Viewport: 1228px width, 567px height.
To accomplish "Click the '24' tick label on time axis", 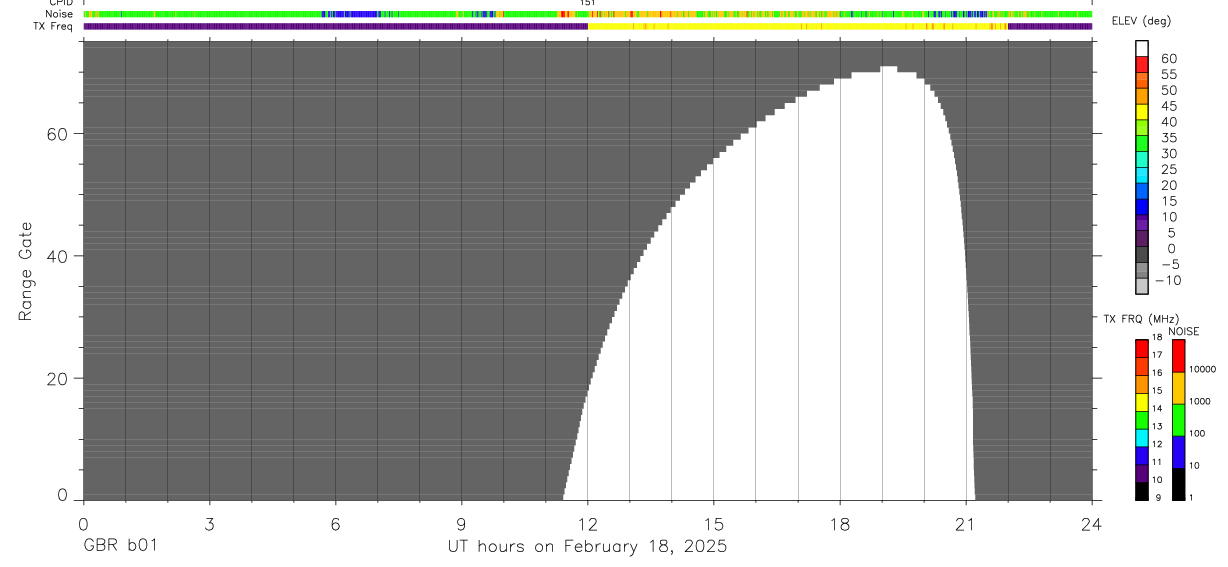I will pos(1092,523).
